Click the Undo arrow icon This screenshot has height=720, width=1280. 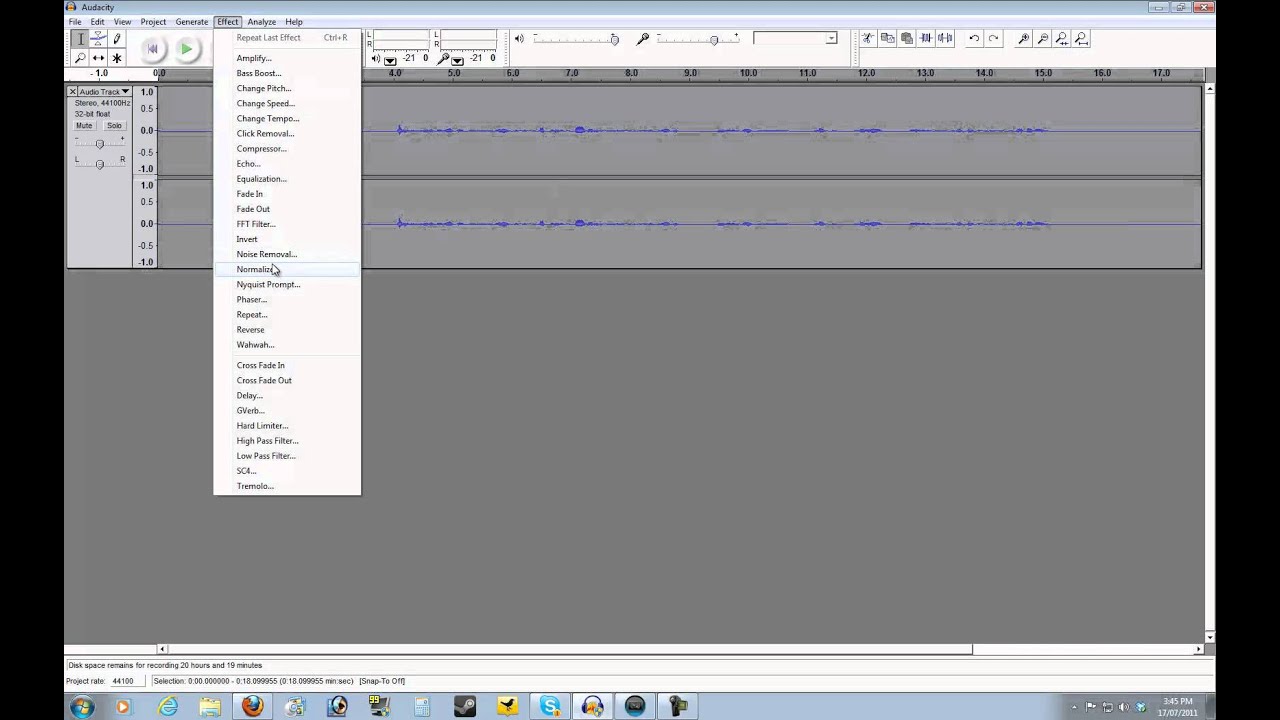974,38
